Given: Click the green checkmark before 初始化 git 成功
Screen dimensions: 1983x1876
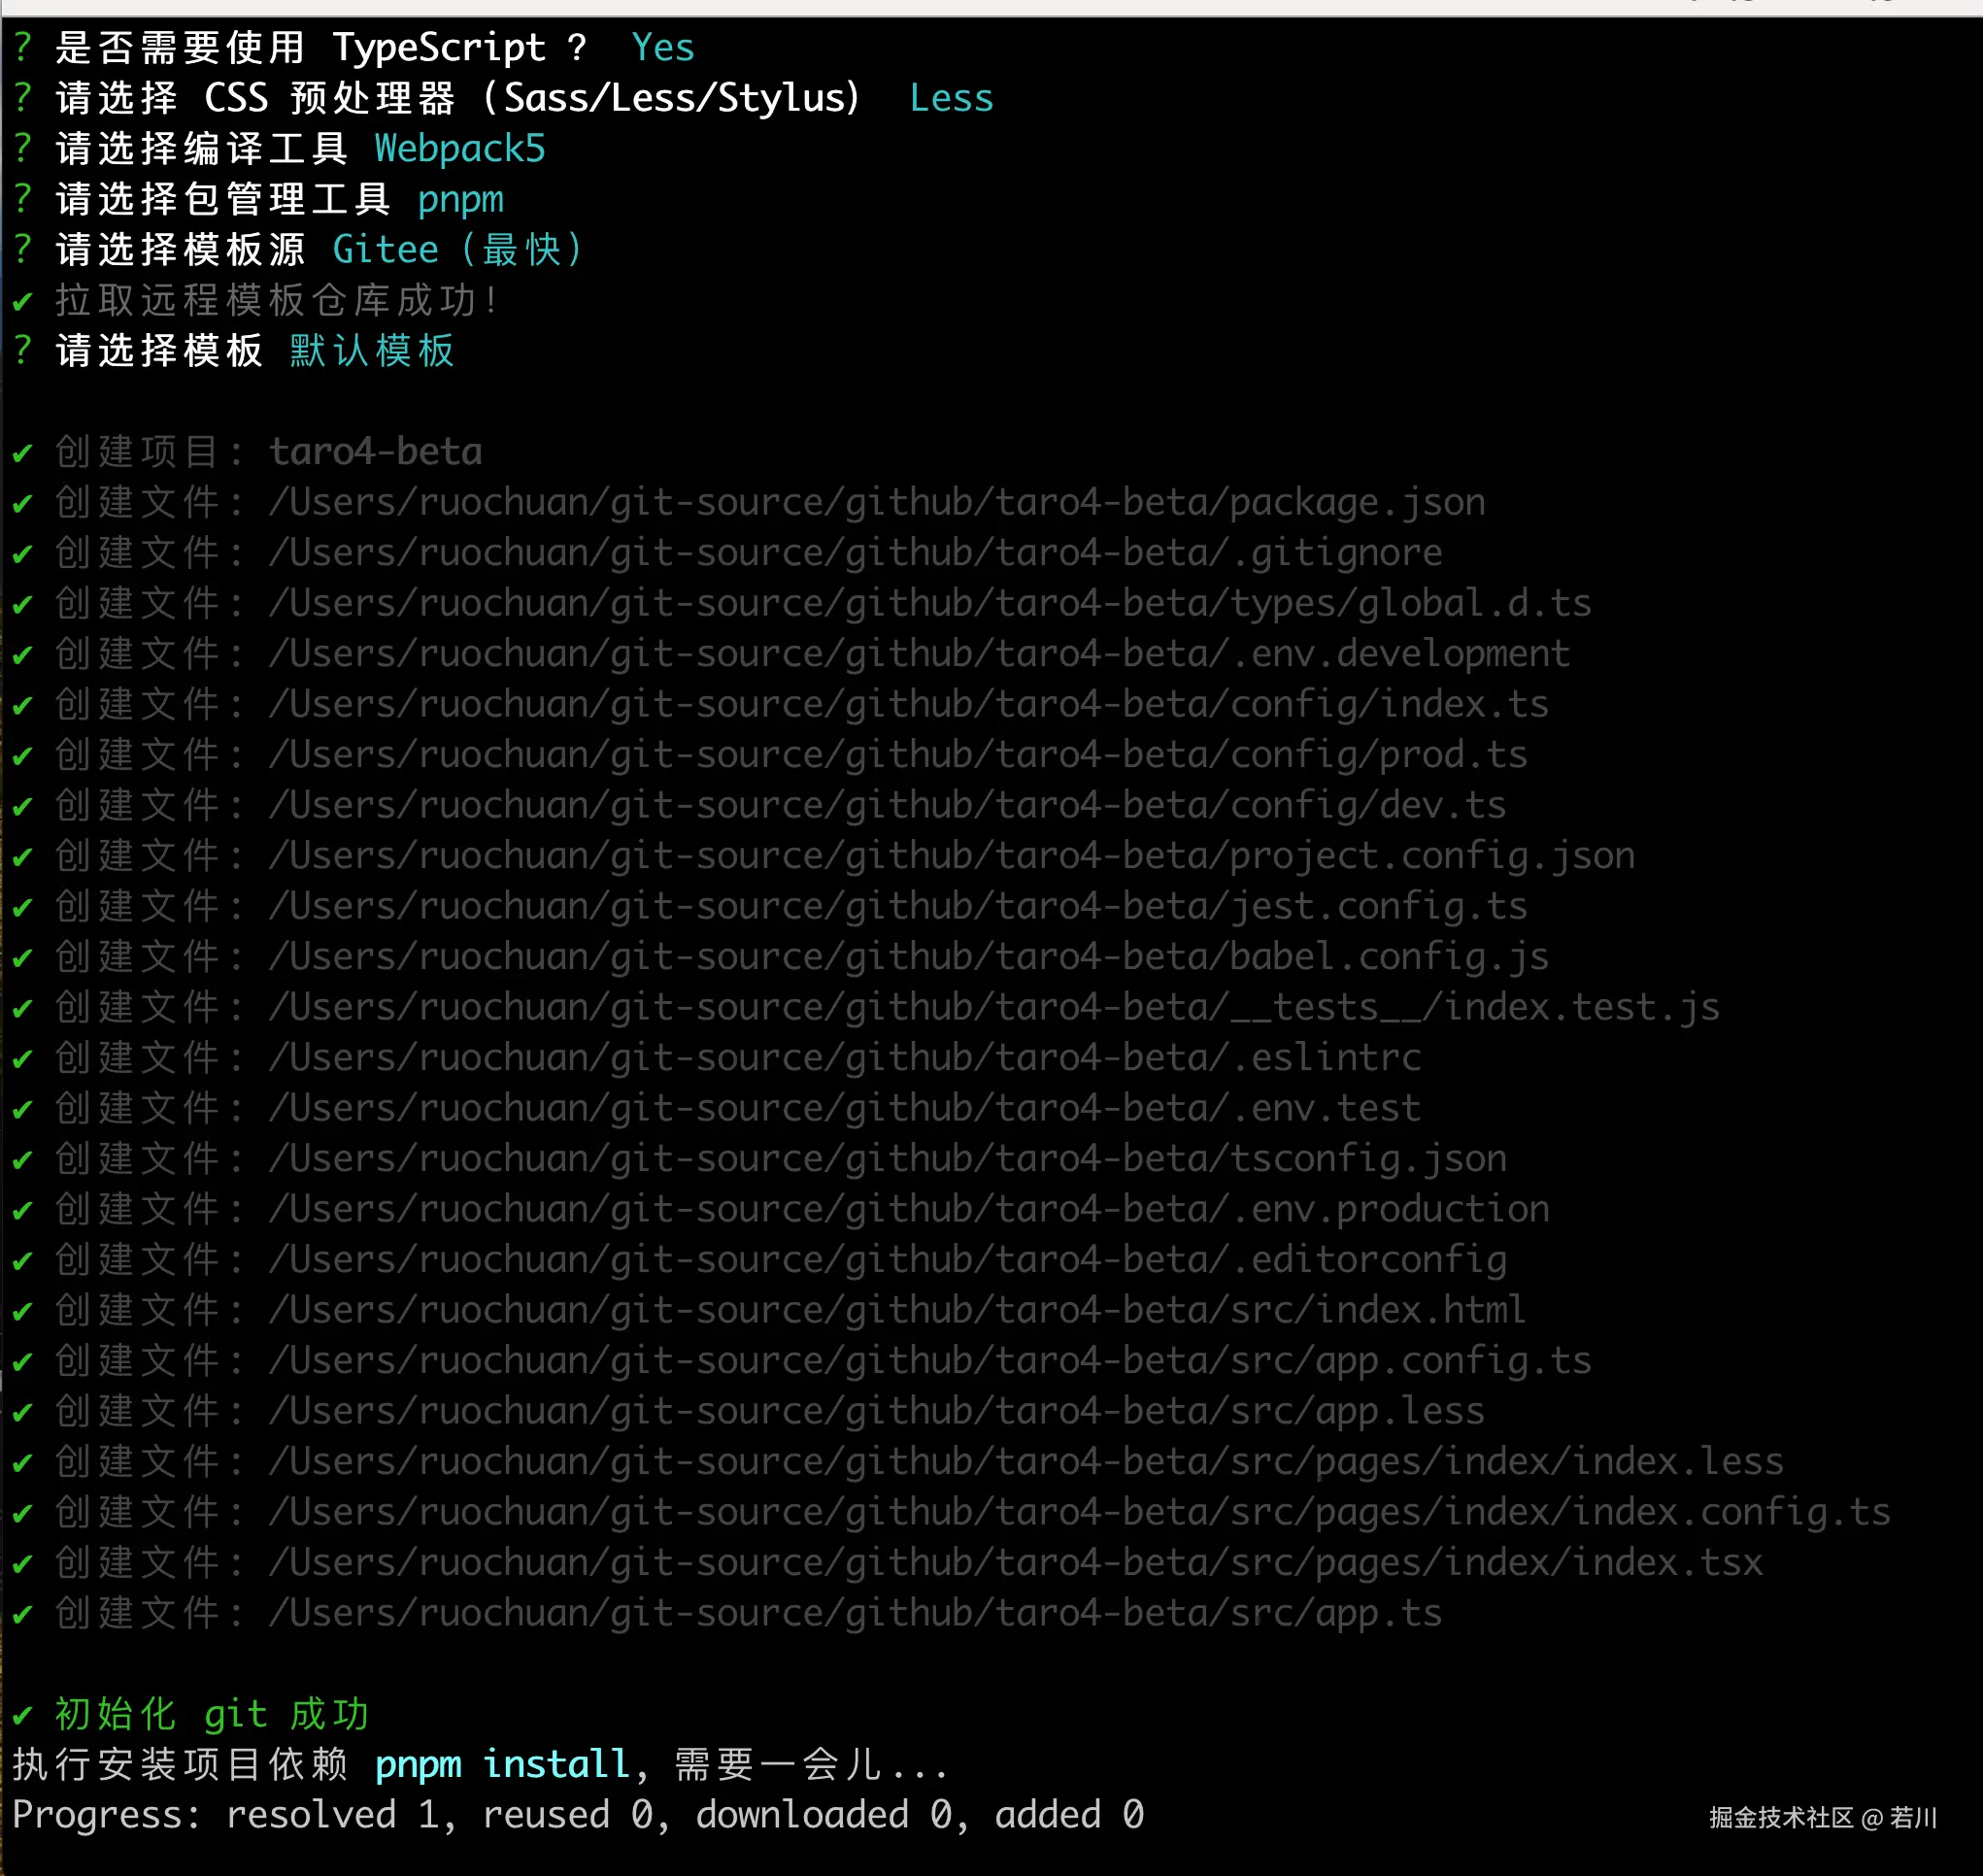Looking at the screenshot, I should point(22,1715).
